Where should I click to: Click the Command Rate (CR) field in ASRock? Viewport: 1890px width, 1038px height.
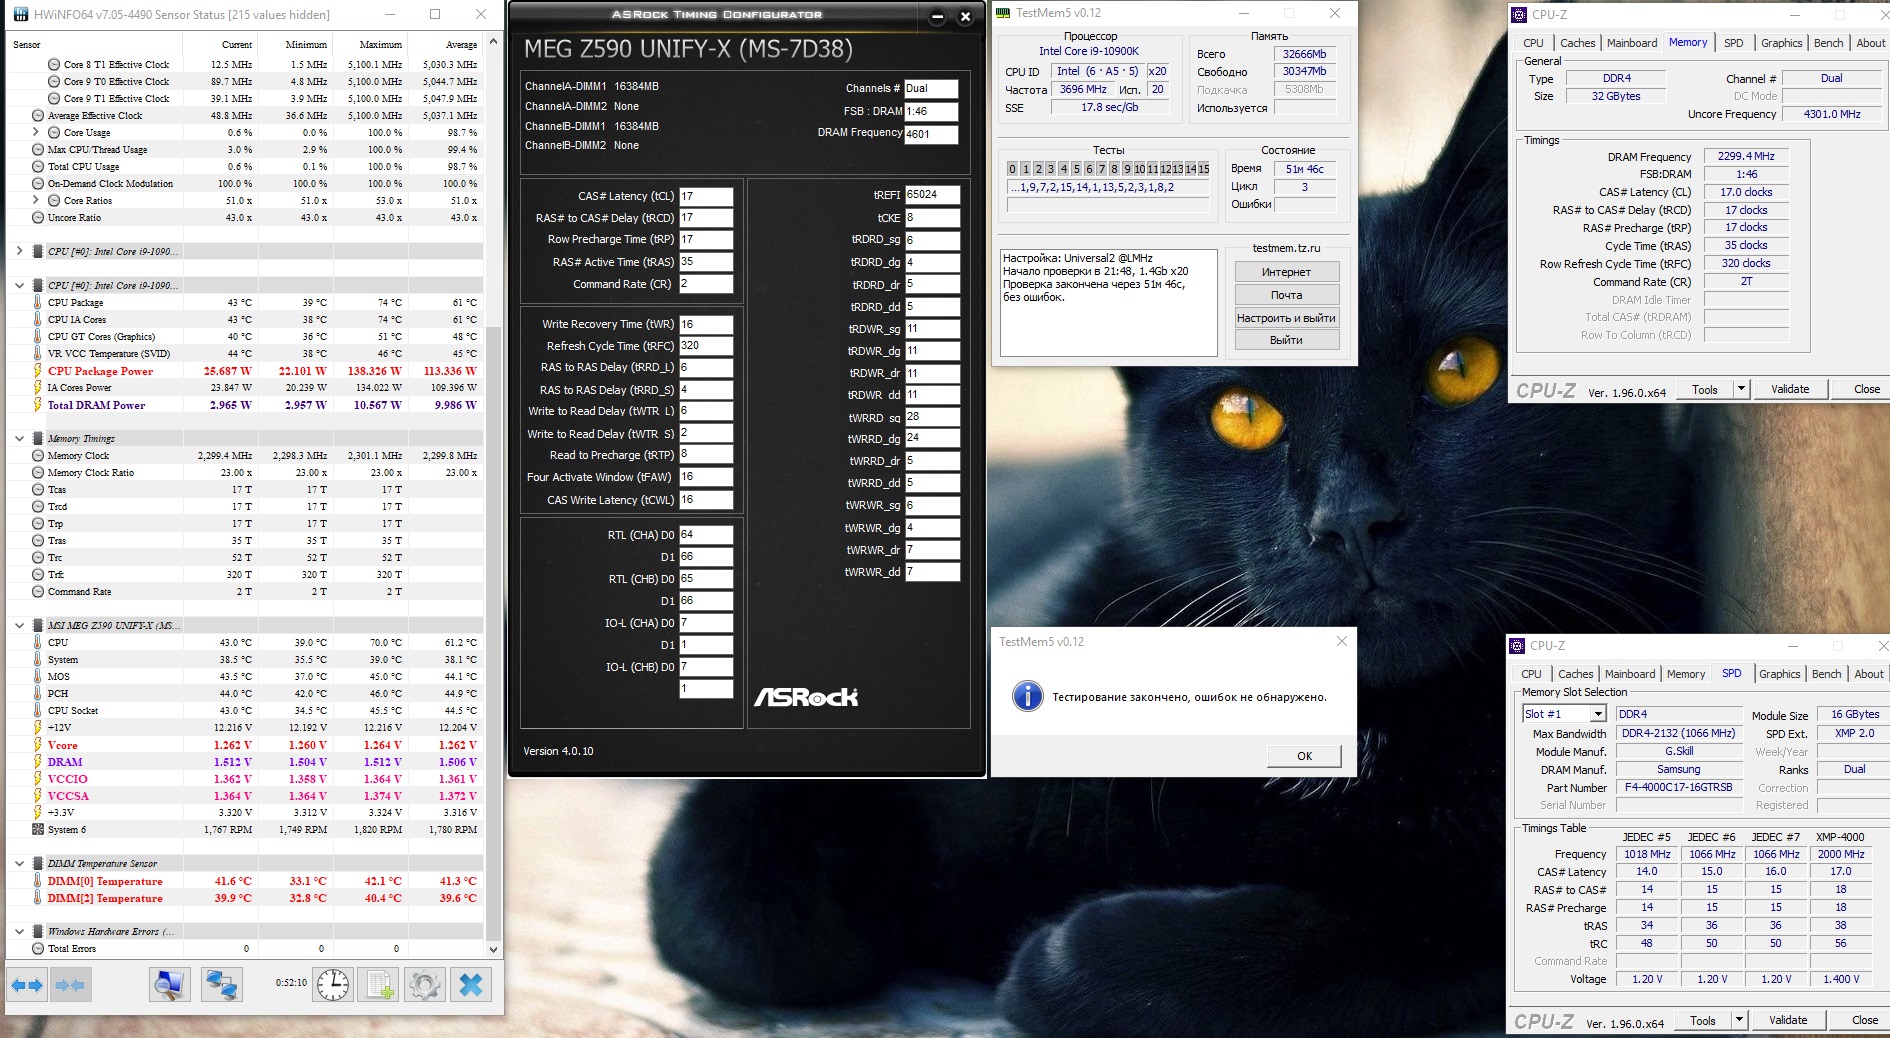pos(706,284)
